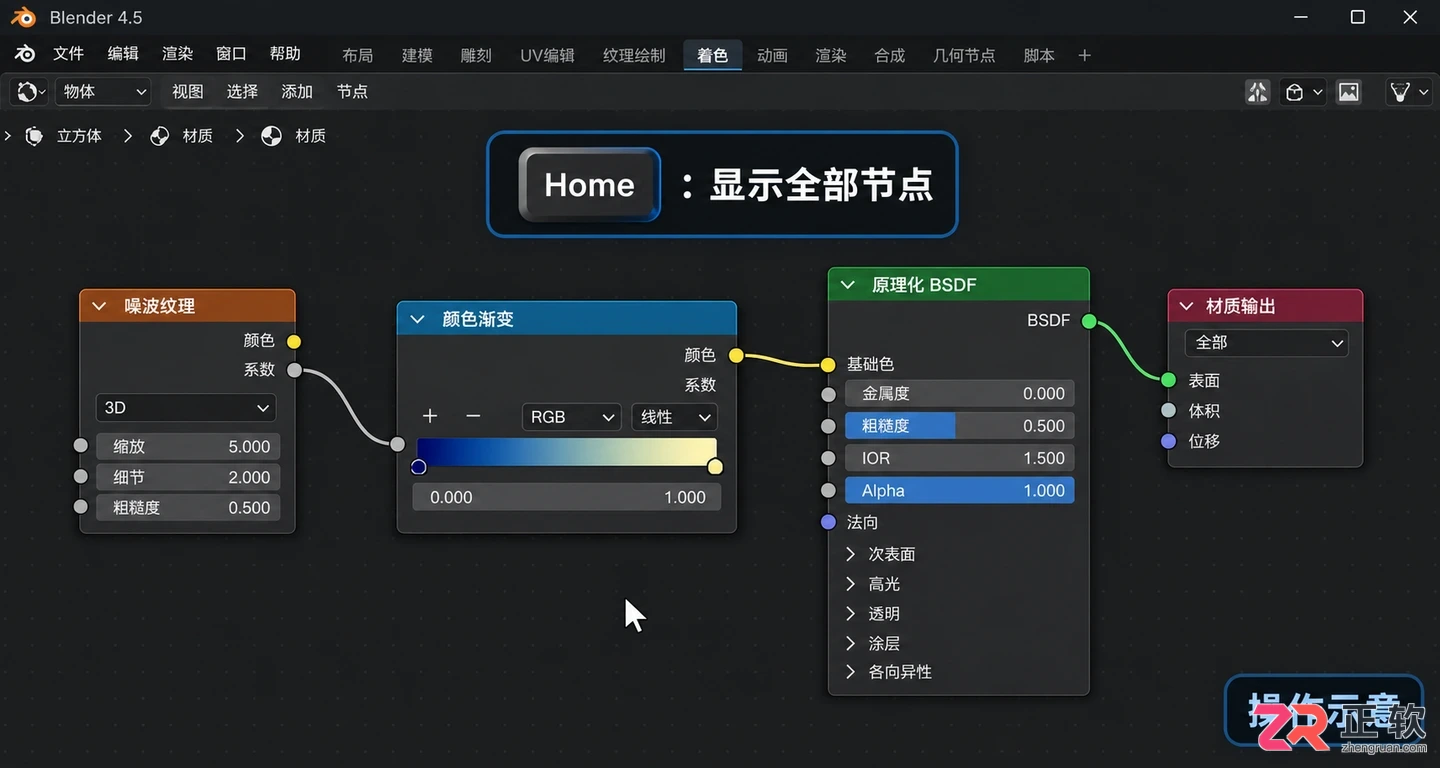
Task: Open the 文件 menu
Action: 68,54
